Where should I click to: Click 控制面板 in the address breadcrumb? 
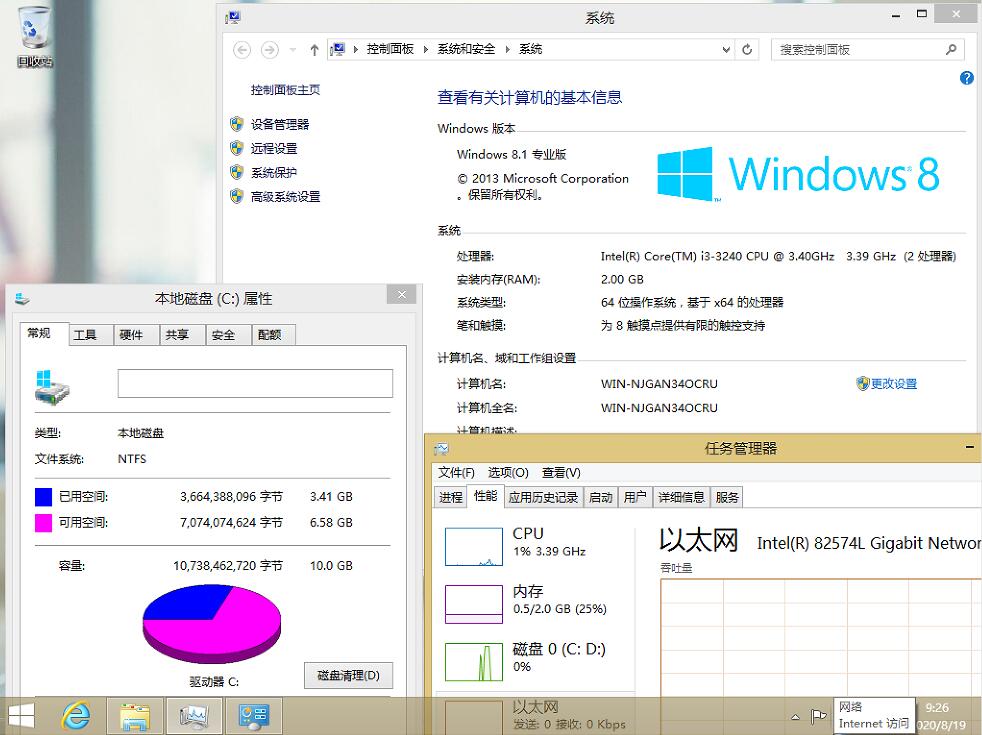(390, 49)
